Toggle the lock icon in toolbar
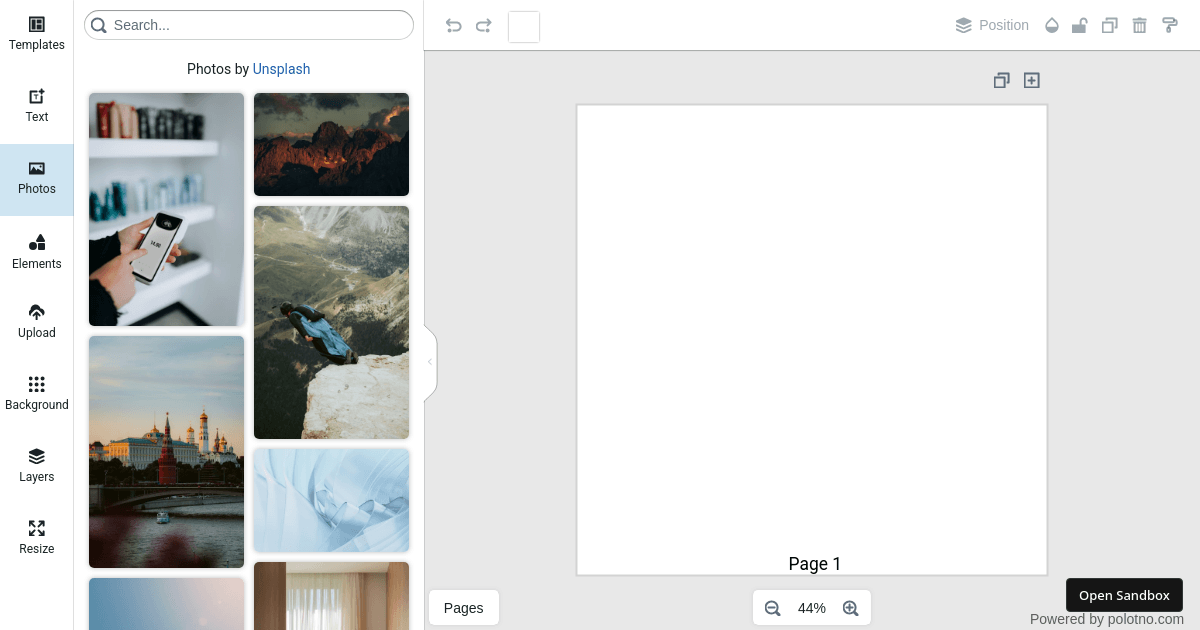 [x=1079, y=26]
